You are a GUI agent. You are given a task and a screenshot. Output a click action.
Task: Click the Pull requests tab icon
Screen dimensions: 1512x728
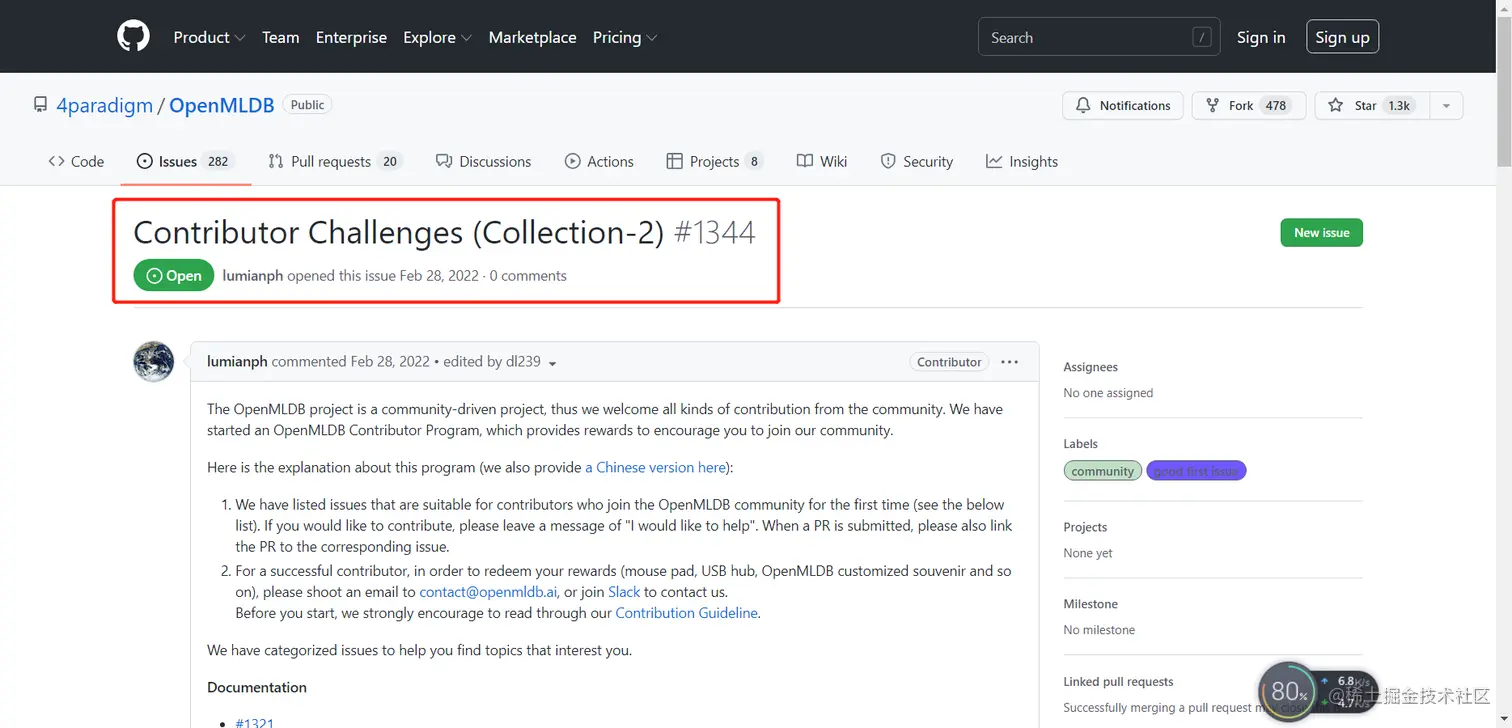pos(276,161)
